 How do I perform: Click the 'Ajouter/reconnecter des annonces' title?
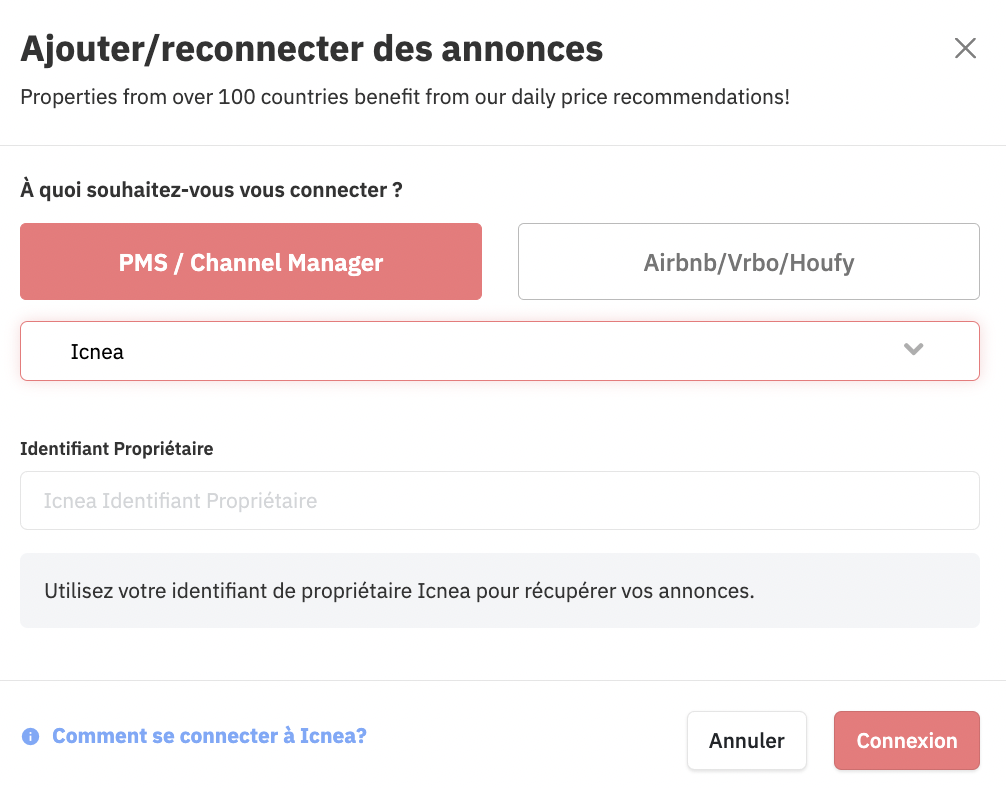312,49
